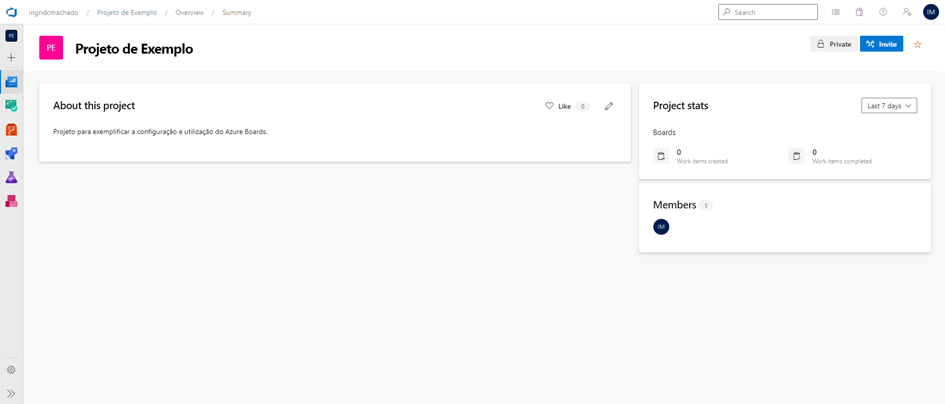Open the Boards hub in sidebar

pyautogui.click(x=11, y=105)
